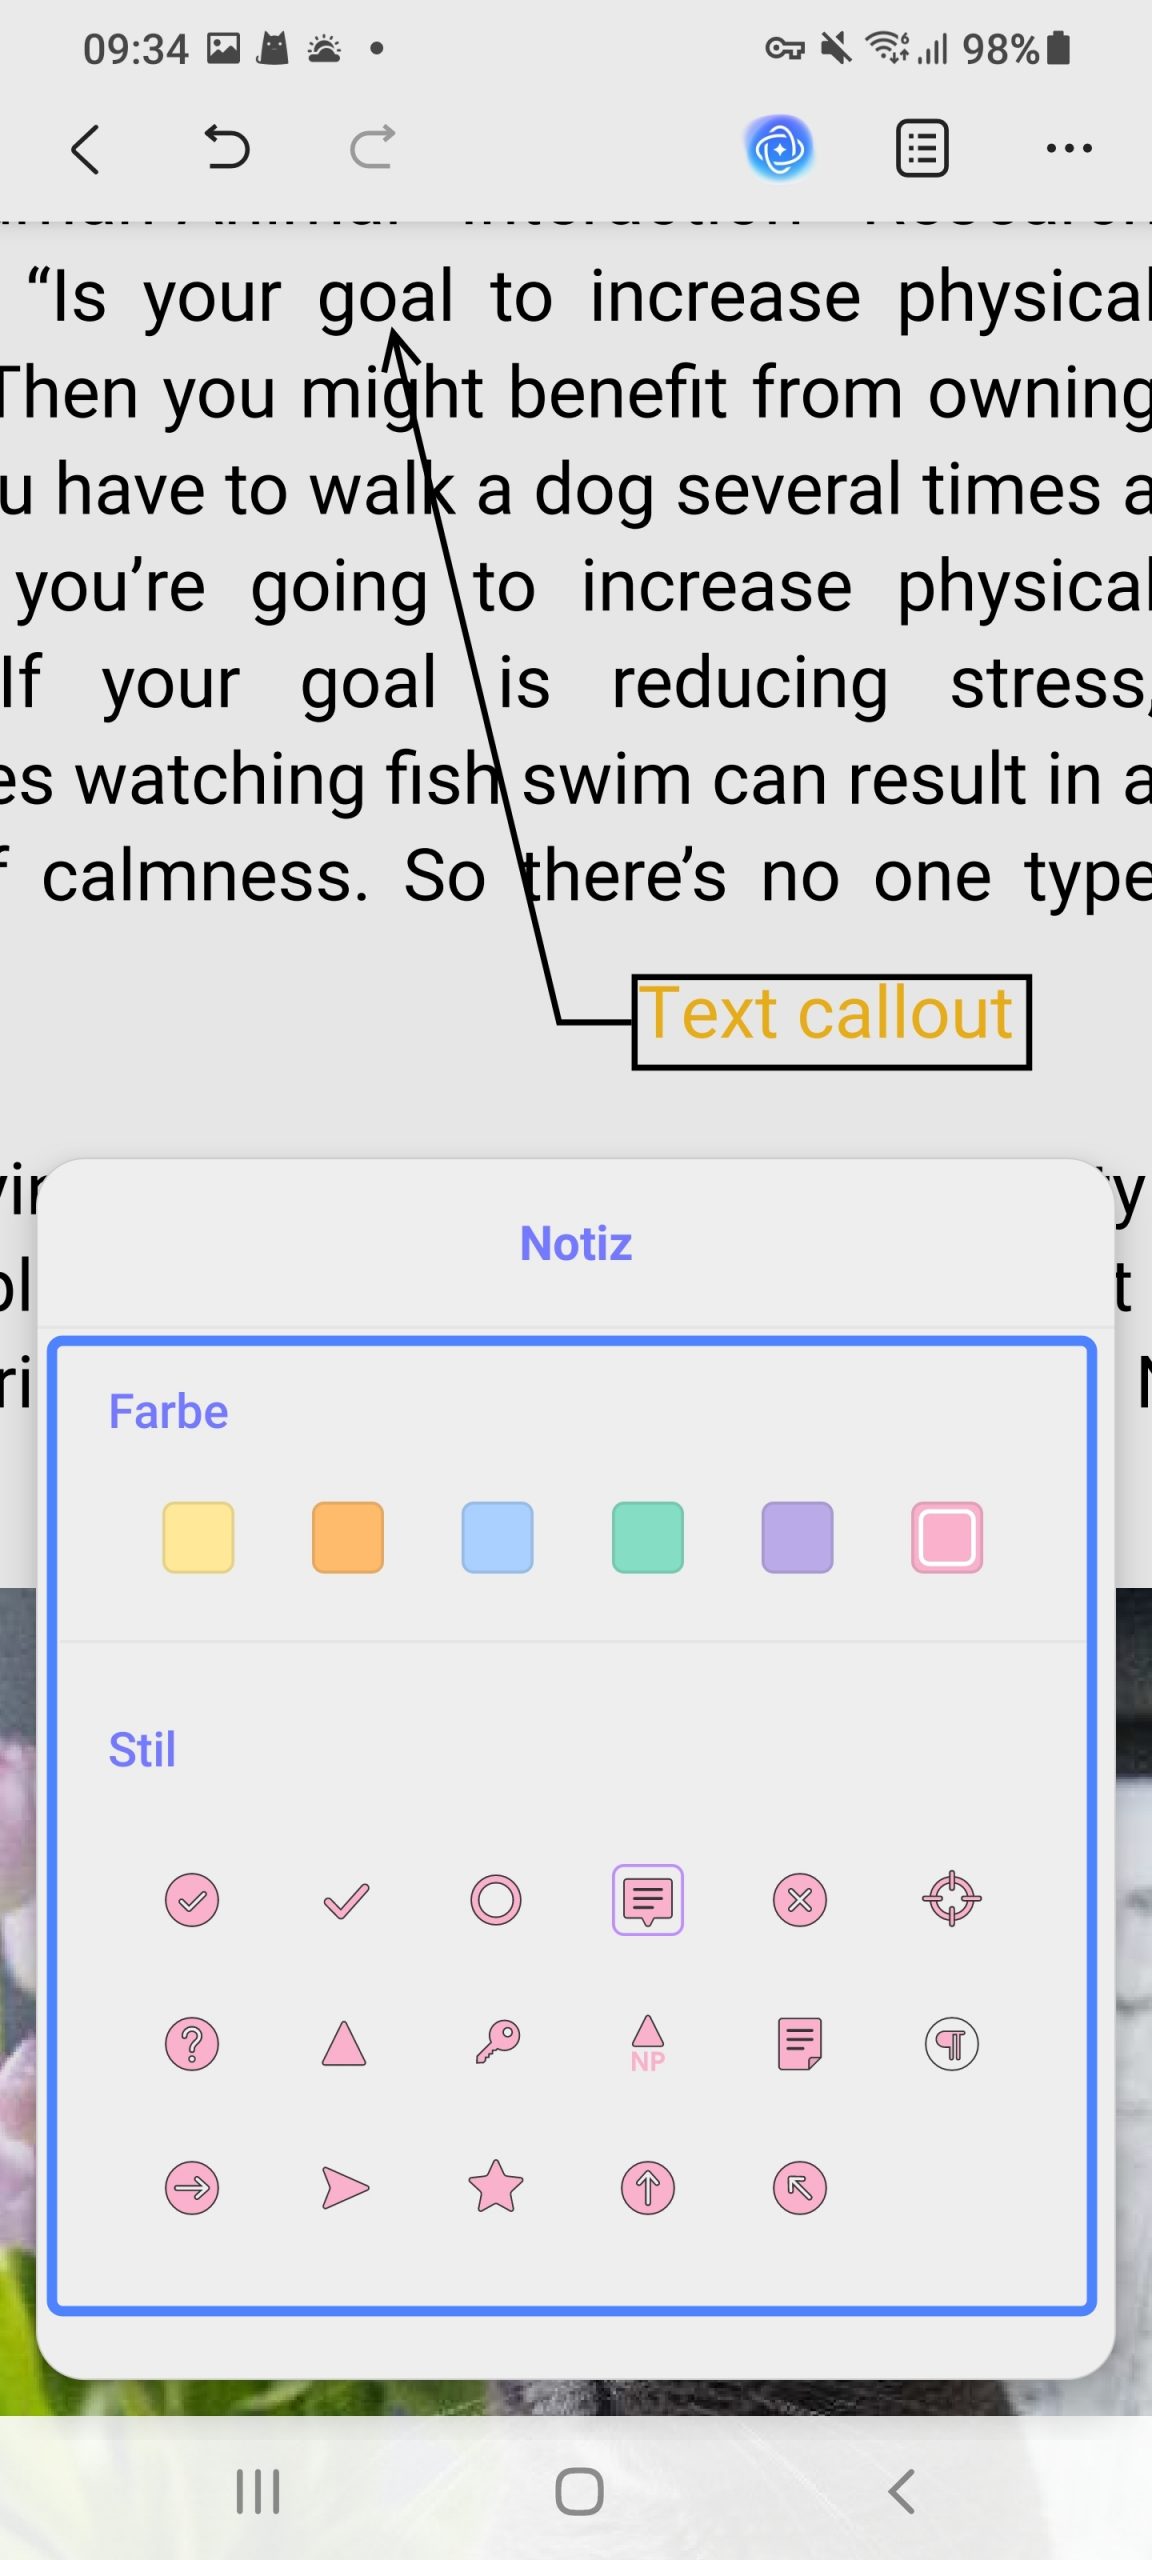Pick the purple color swatch

coord(797,1537)
